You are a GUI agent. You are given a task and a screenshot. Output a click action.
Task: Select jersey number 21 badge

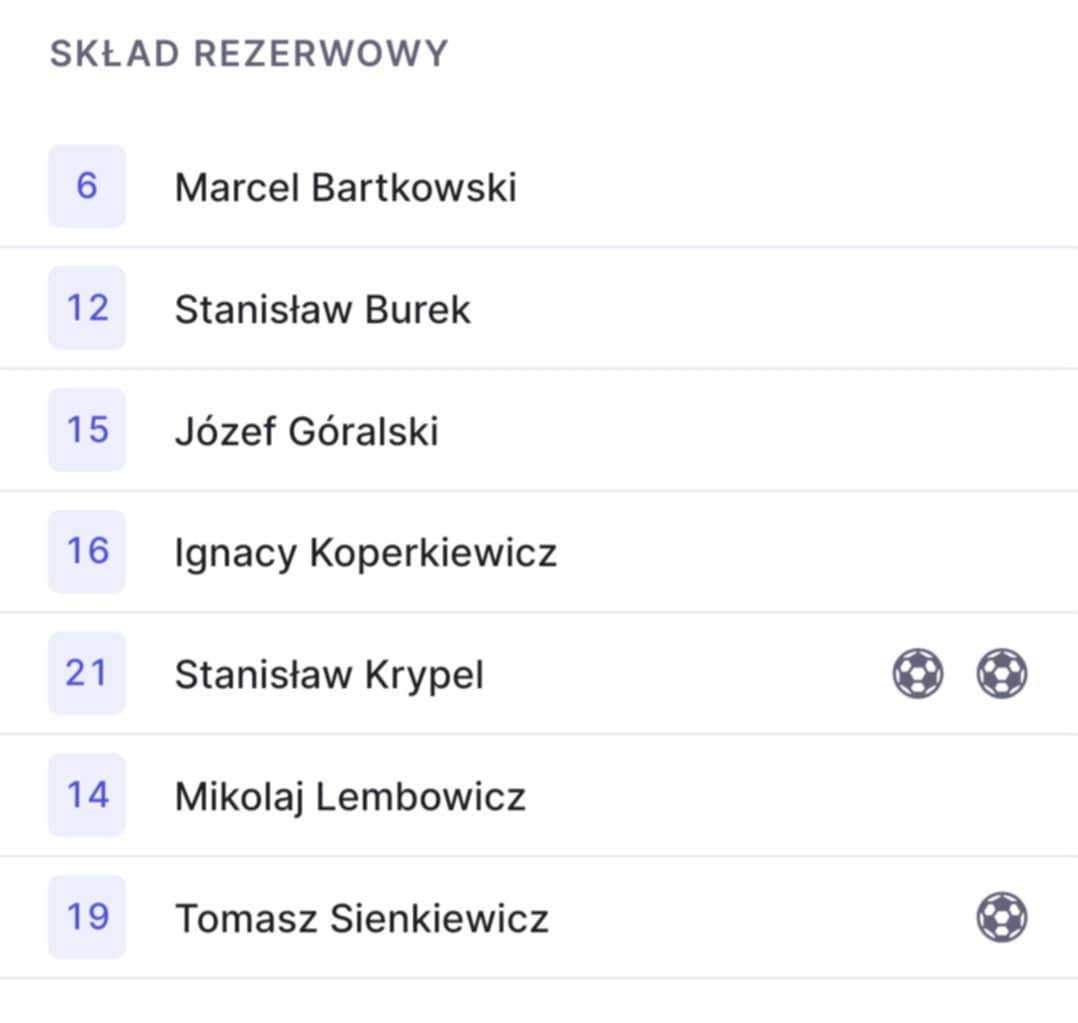pyautogui.click(x=87, y=673)
